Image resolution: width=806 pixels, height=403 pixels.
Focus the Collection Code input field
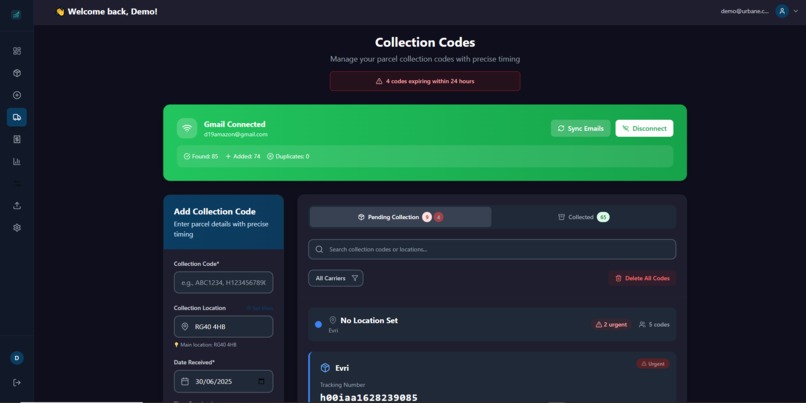(224, 282)
